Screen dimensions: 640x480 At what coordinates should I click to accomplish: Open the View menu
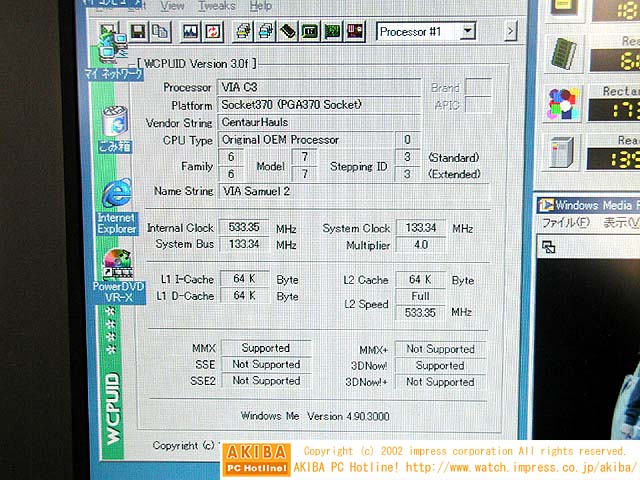click(172, 6)
